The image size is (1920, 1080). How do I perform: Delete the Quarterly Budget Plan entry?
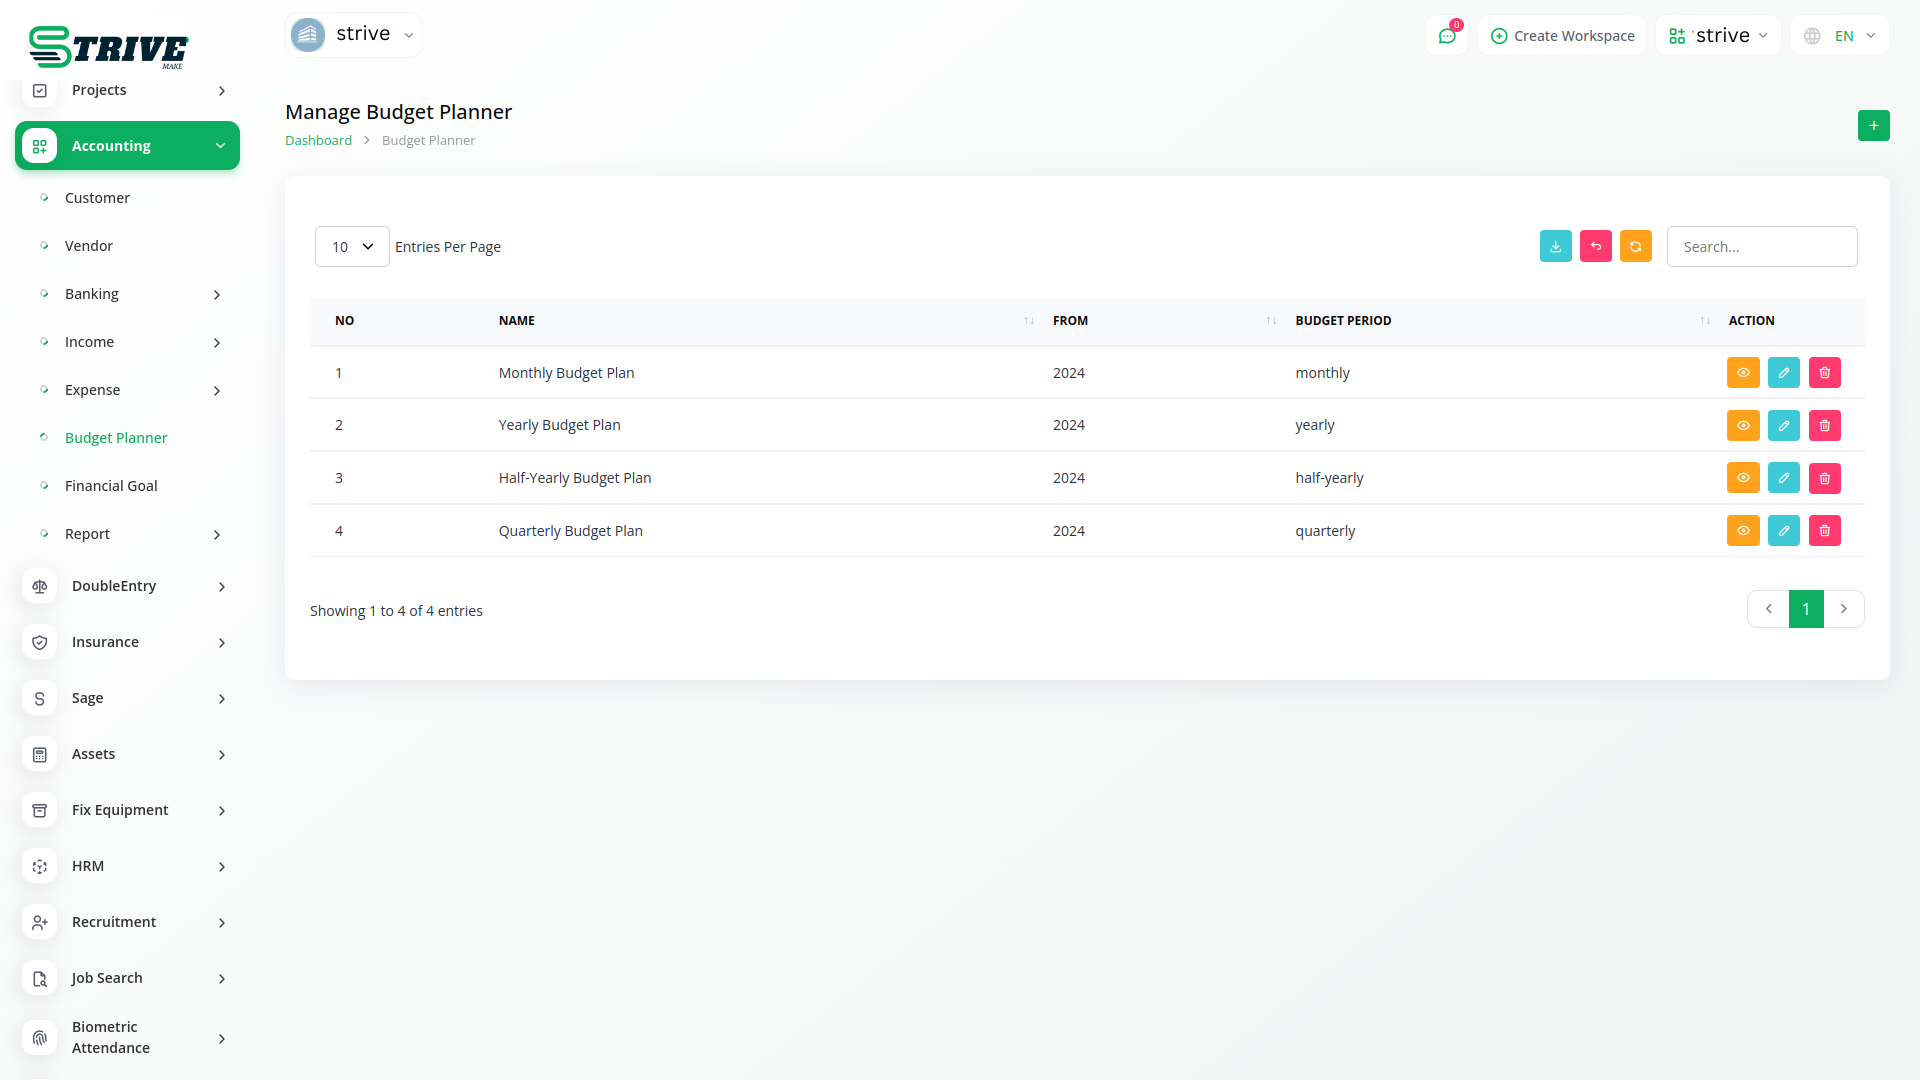[1824, 531]
